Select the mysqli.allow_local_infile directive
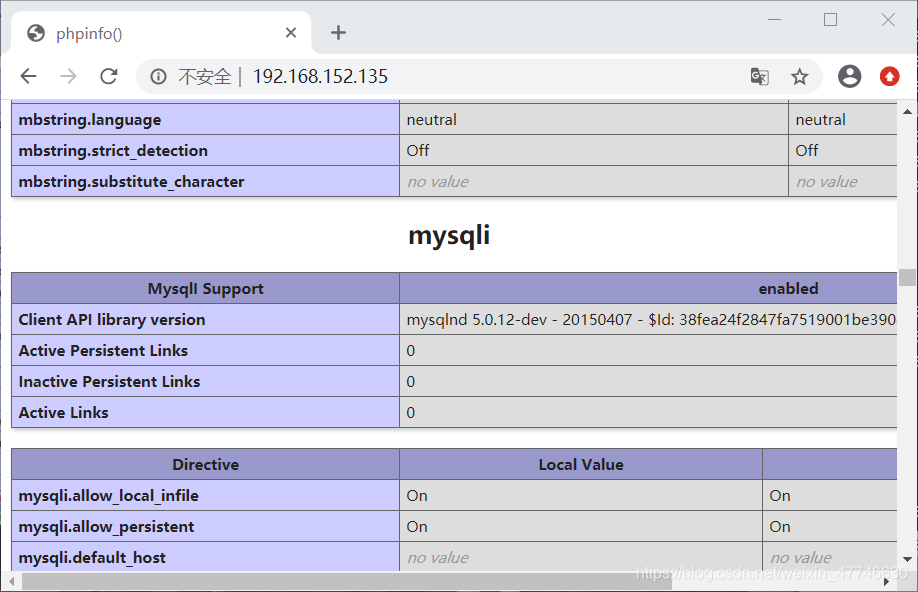 [x=205, y=495]
